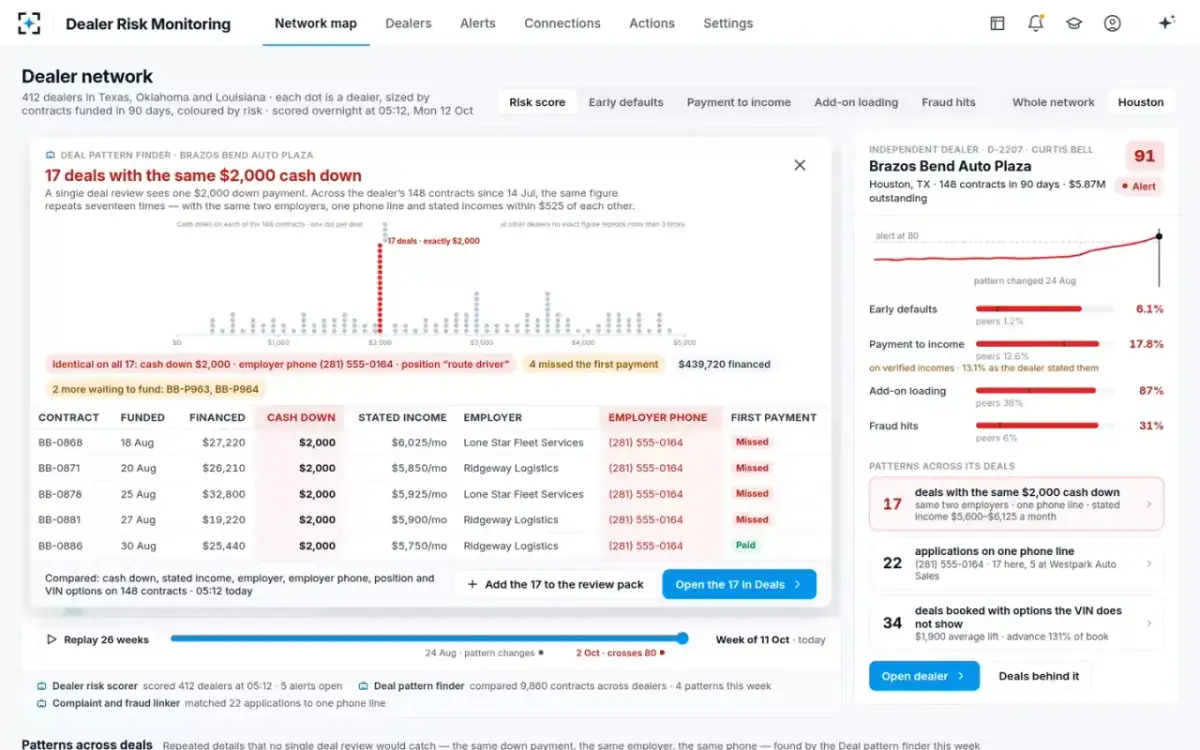
Task: Open the layout panel icon in header
Action: 997,23
